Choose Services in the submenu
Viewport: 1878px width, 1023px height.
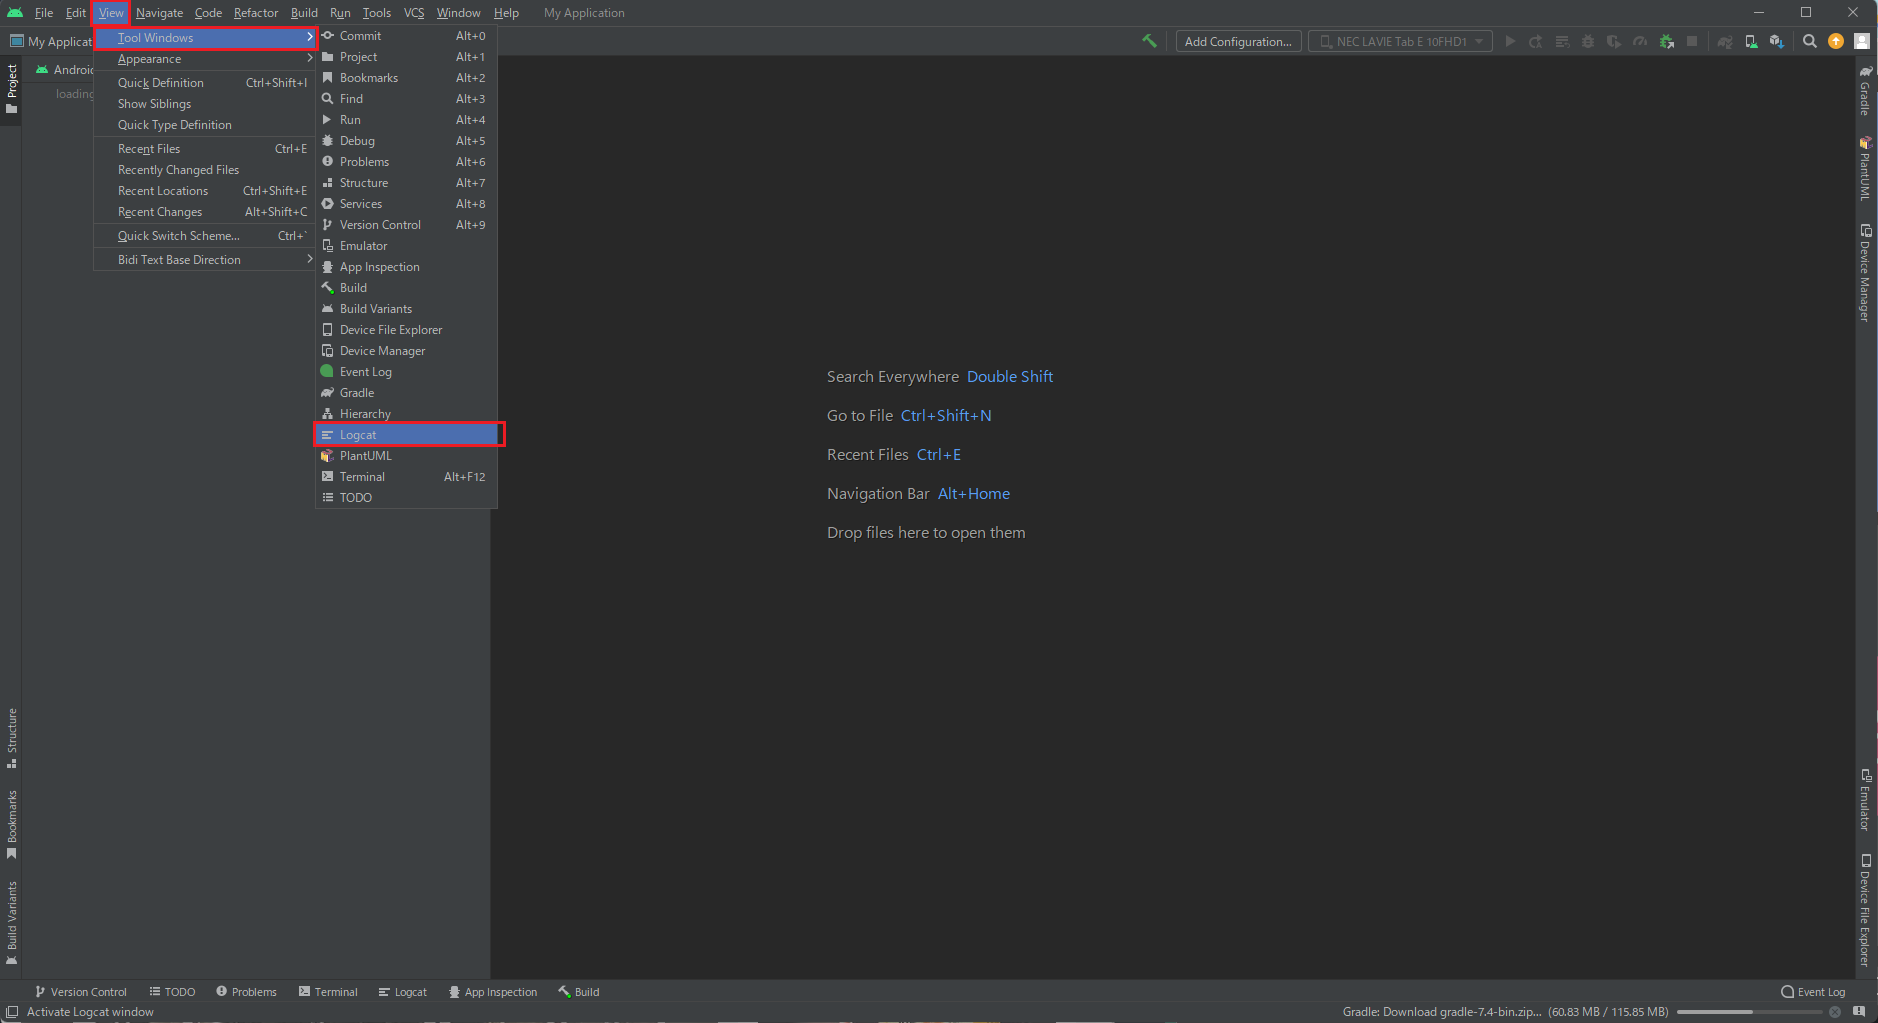coord(407,204)
